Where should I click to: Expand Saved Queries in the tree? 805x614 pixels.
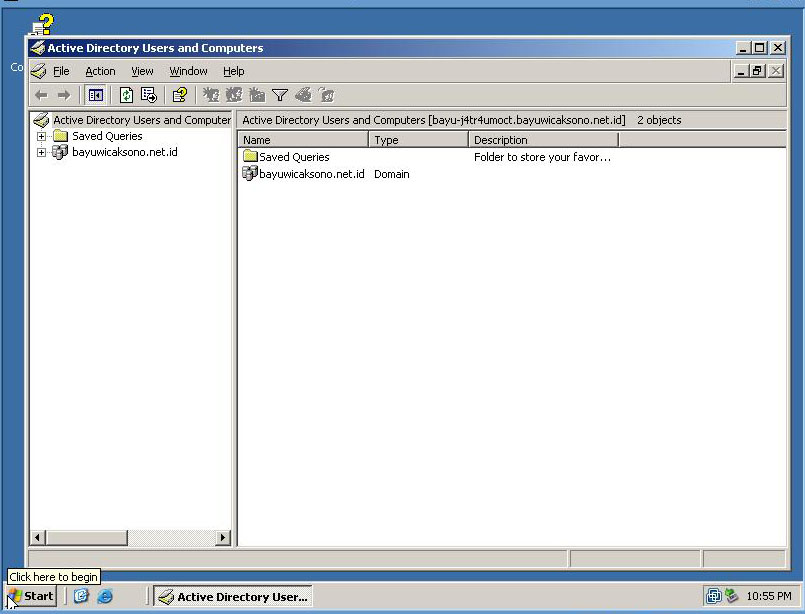pyautogui.click(x=42, y=136)
